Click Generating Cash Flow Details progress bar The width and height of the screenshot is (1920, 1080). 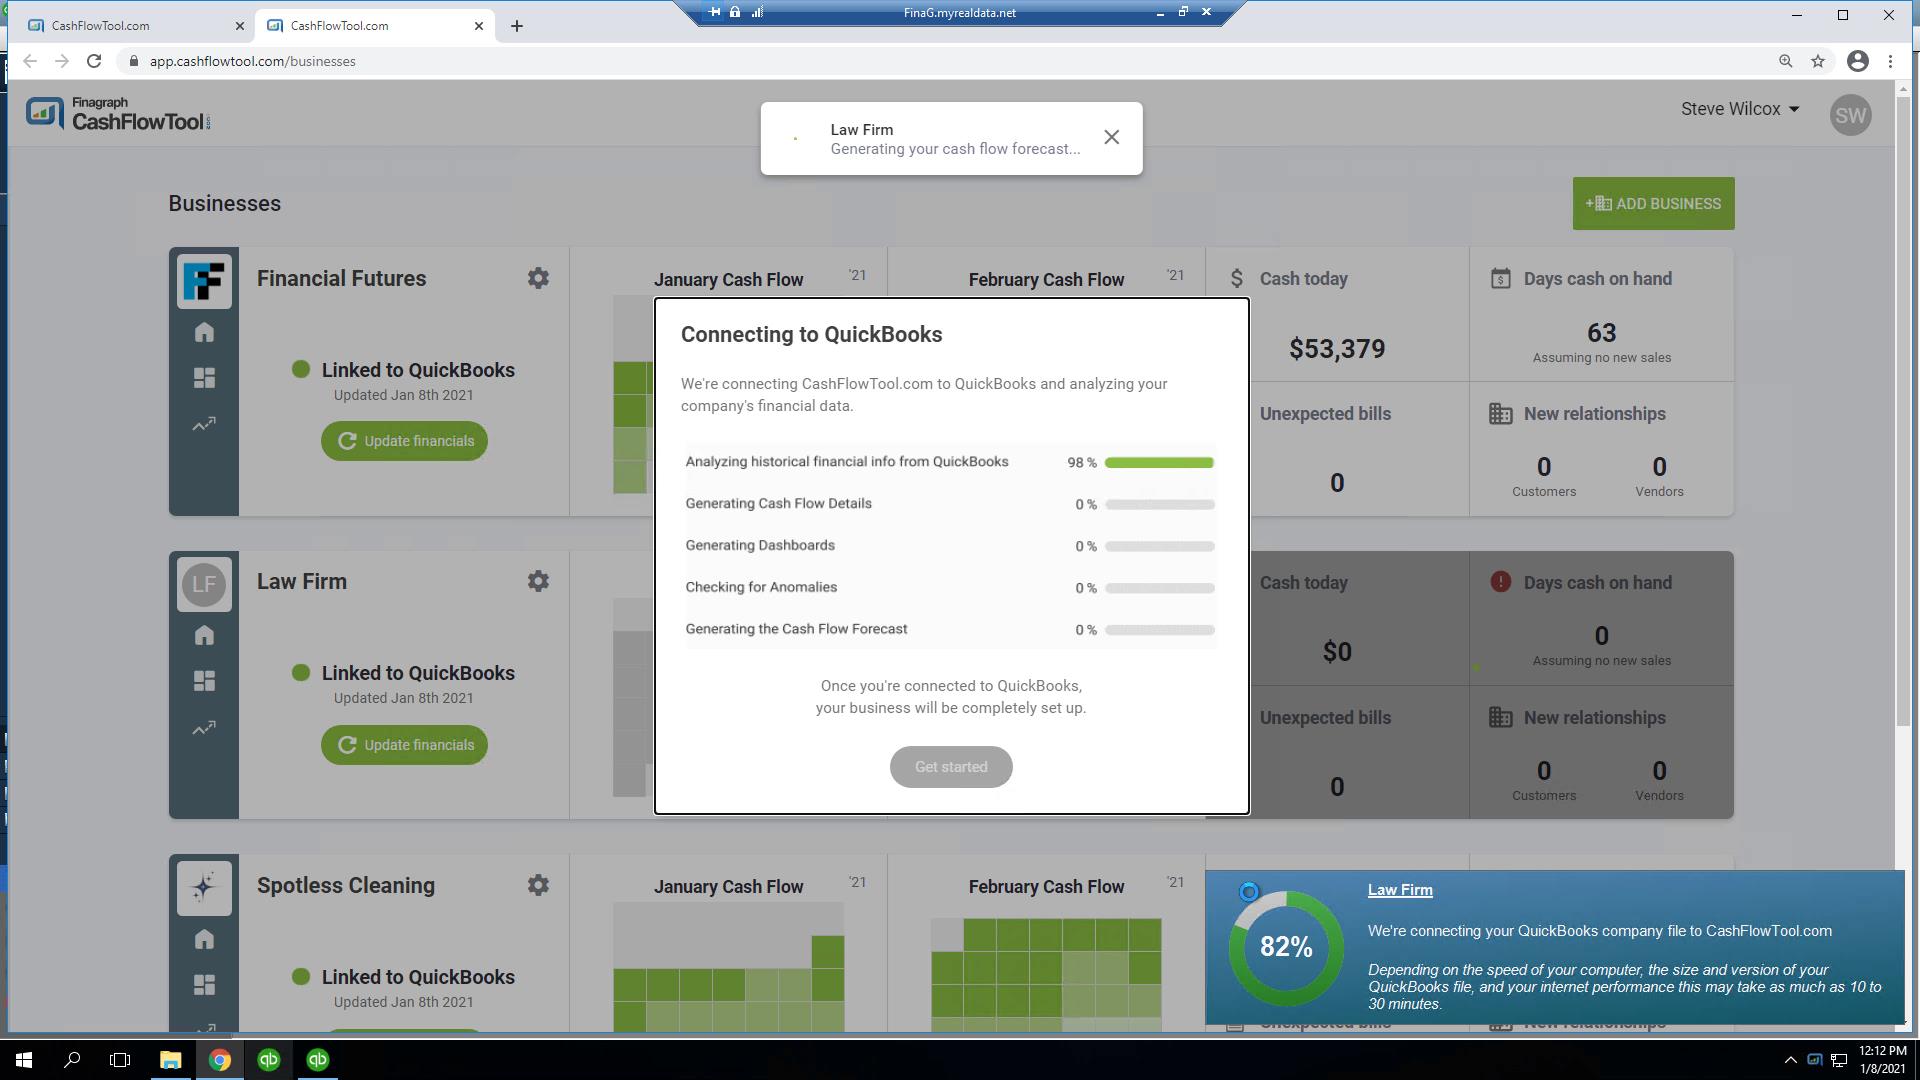(1160, 505)
